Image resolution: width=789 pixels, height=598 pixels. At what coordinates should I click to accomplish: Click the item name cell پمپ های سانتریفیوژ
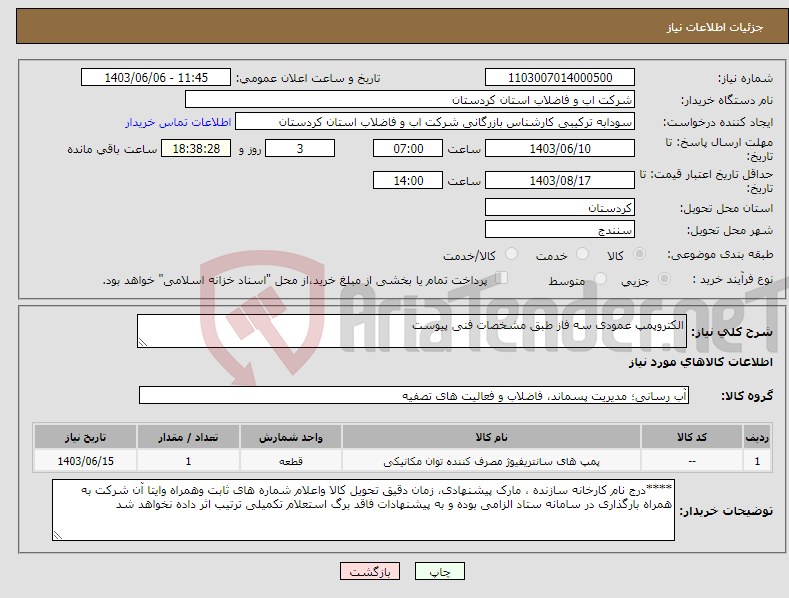click(491, 461)
